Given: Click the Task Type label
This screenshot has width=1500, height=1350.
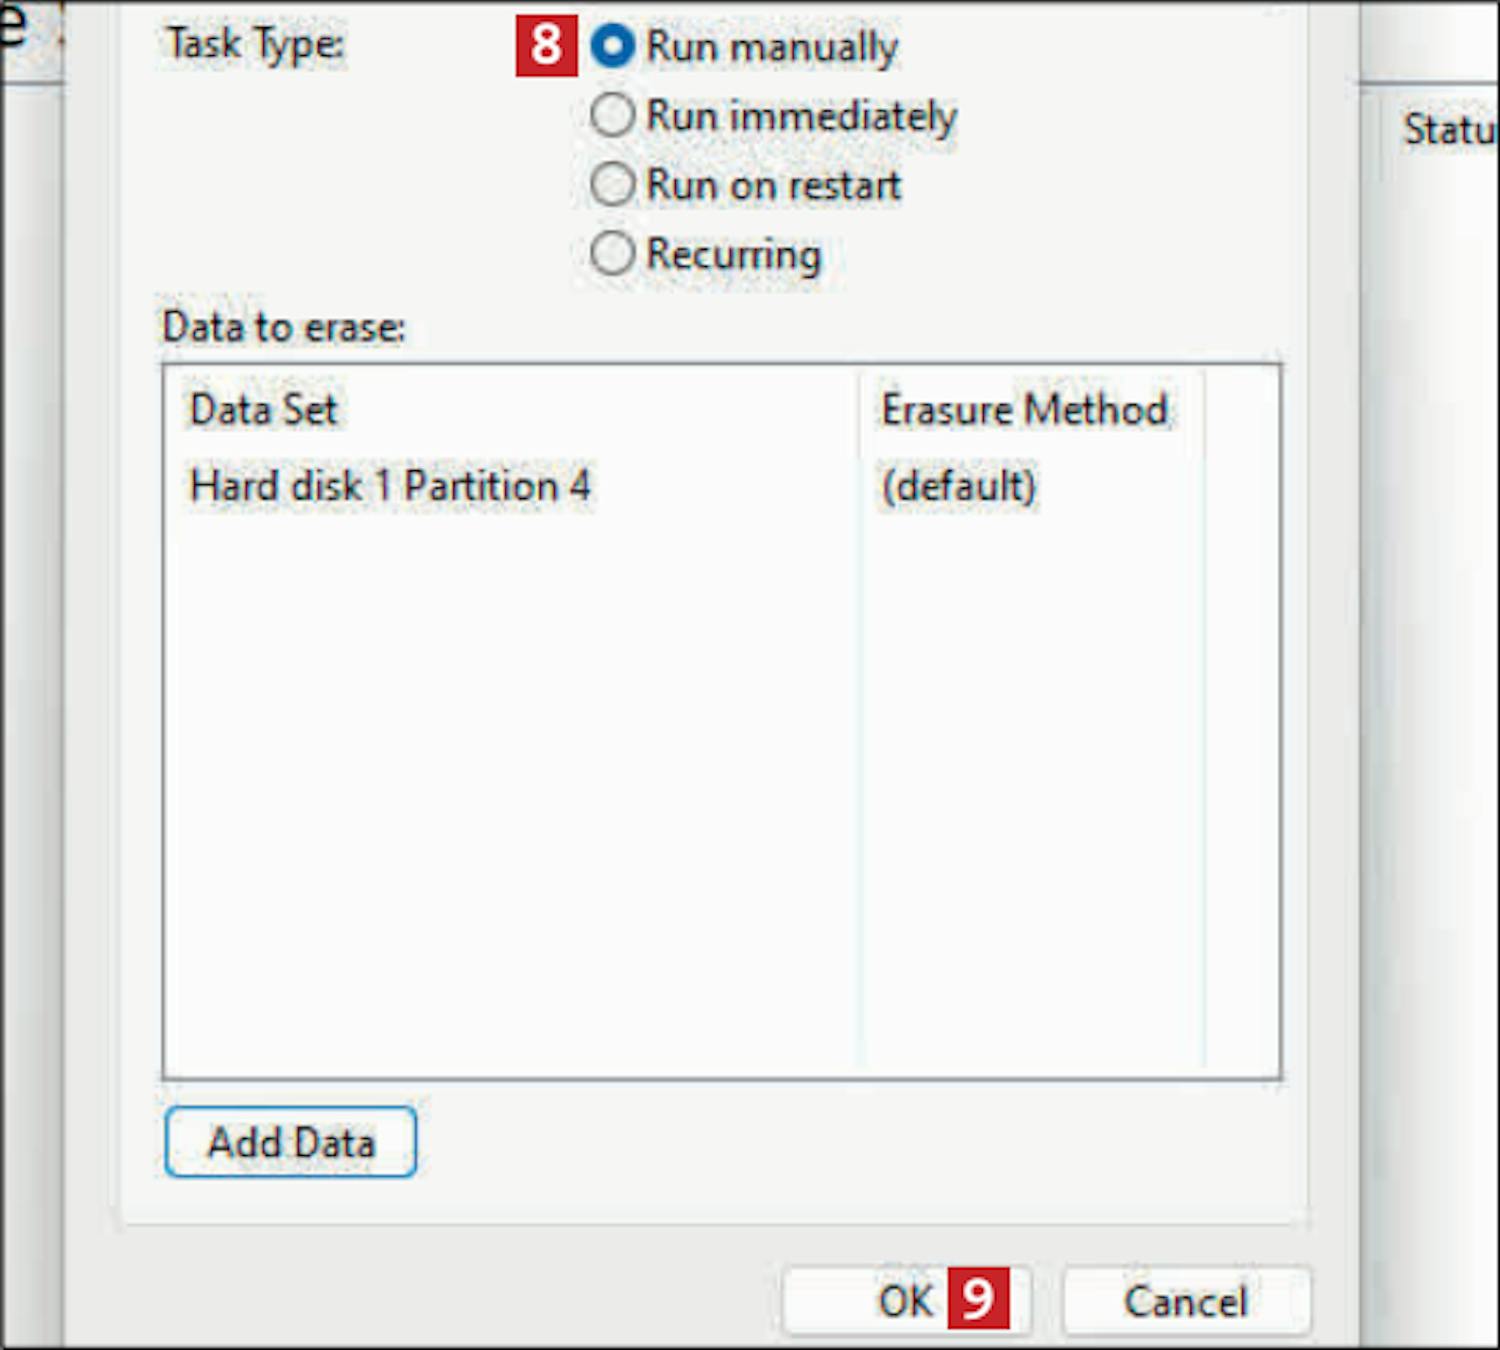Looking at the screenshot, I should click(255, 44).
